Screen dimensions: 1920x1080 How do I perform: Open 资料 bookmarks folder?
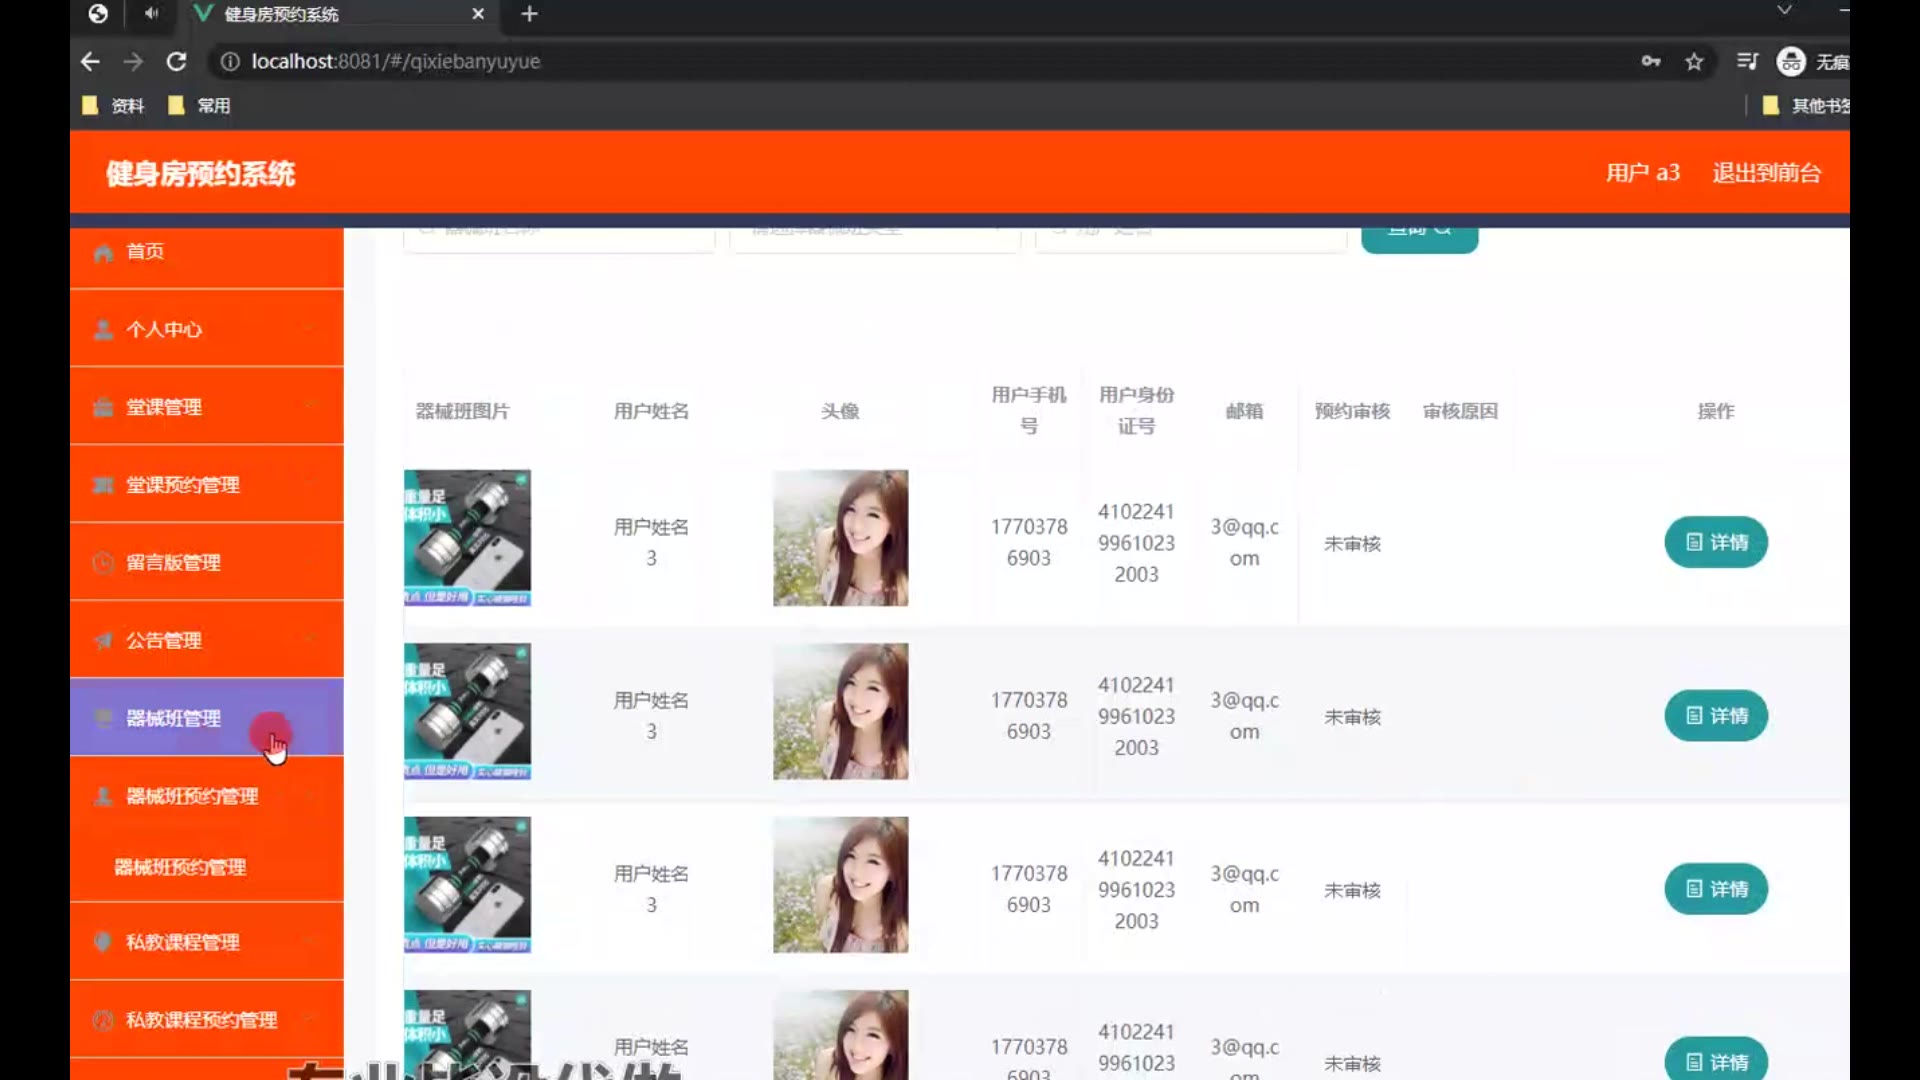114,105
